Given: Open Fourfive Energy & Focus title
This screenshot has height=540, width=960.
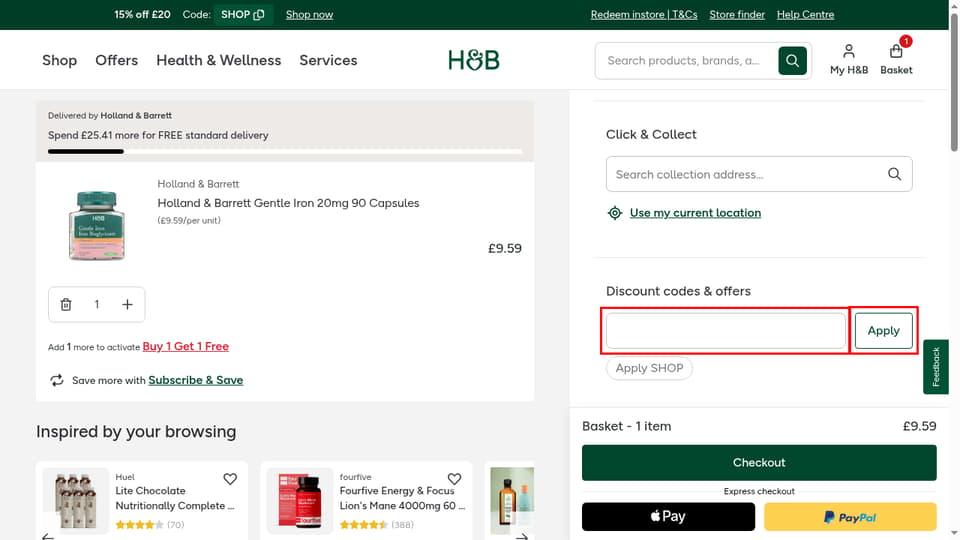Looking at the screenshot, I should 402,498.
